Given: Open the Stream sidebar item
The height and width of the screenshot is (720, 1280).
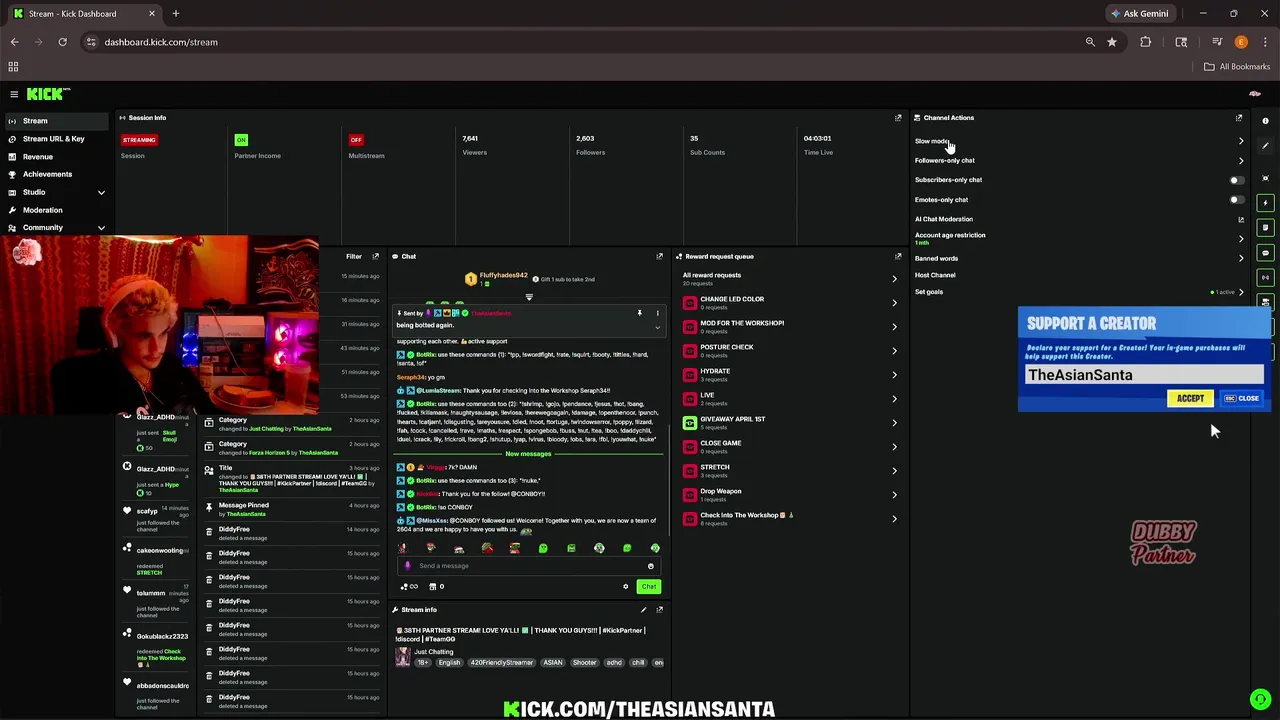Looking at the screenshot, I should click(58, 121).
